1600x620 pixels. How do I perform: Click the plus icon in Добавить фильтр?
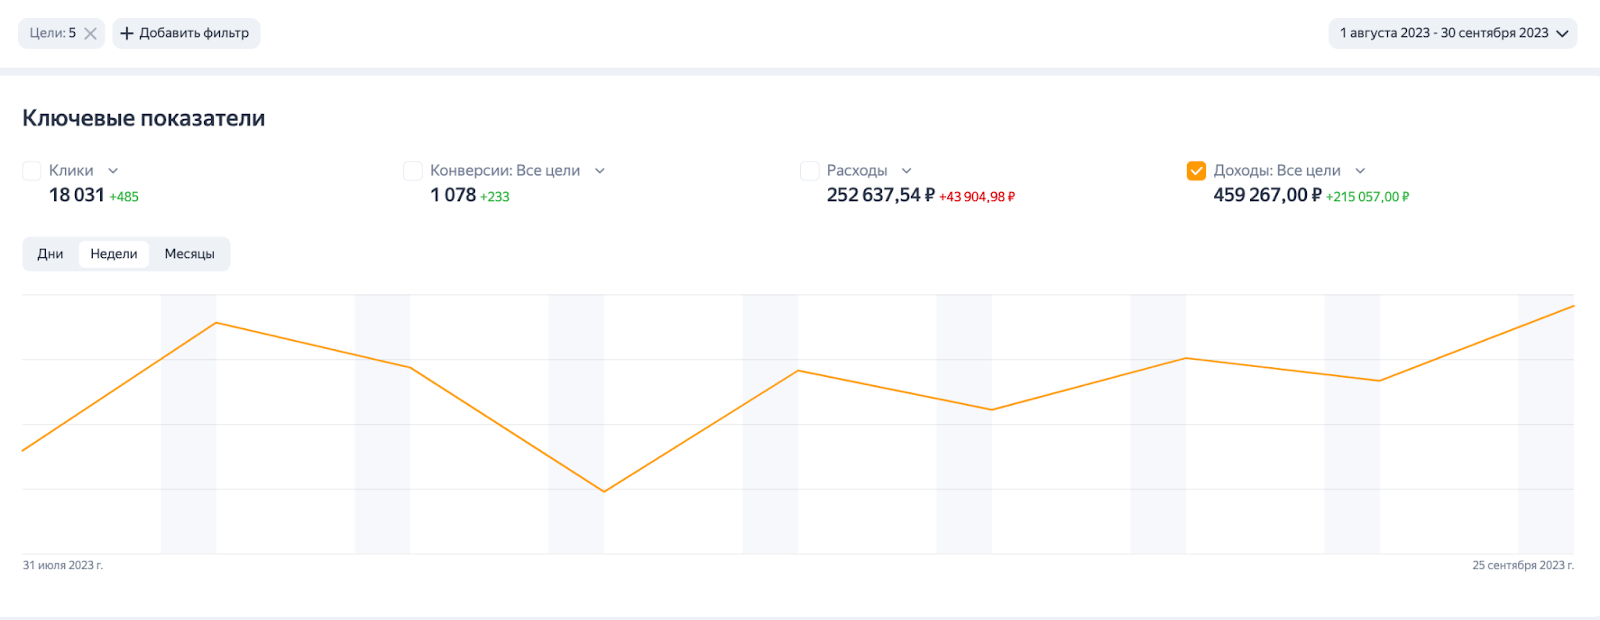pyautogui.click(x=127, y=33)
